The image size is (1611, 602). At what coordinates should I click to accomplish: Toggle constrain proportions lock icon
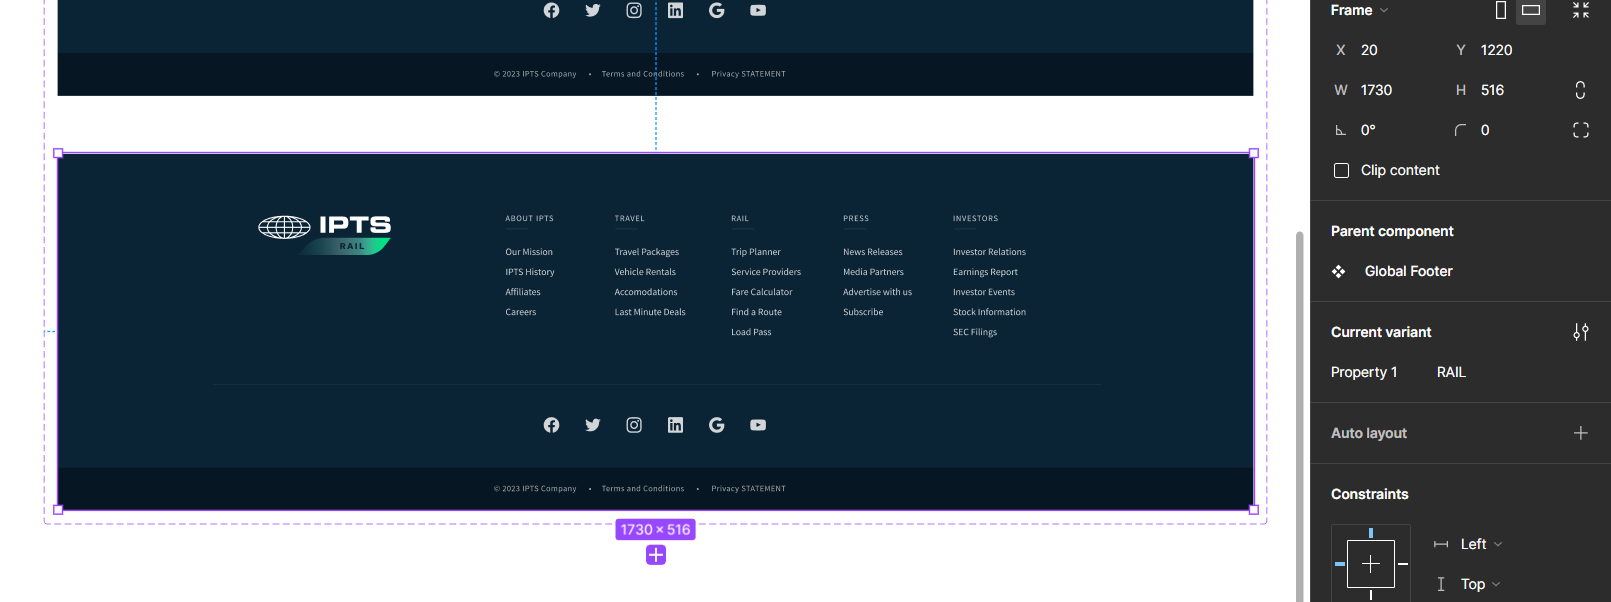point(1580,90)
